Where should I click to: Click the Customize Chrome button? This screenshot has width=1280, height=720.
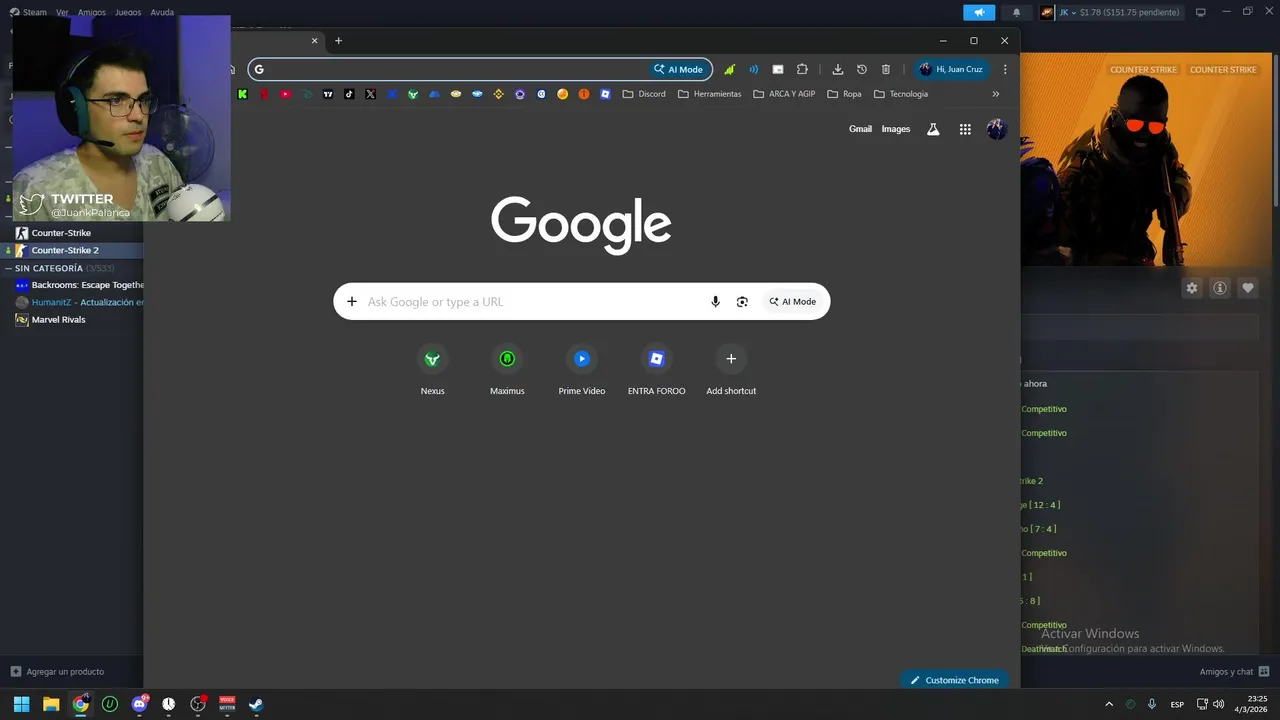(954, 680)
